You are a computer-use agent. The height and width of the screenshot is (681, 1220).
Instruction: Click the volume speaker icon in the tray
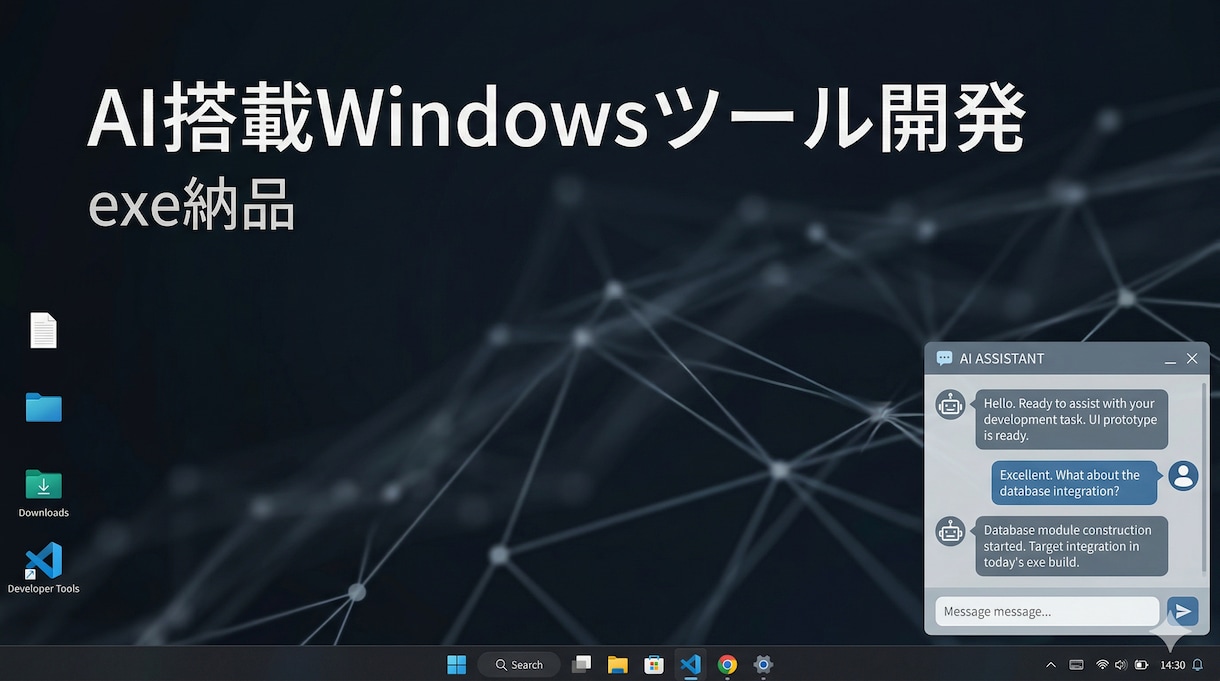pos(1121,665)
